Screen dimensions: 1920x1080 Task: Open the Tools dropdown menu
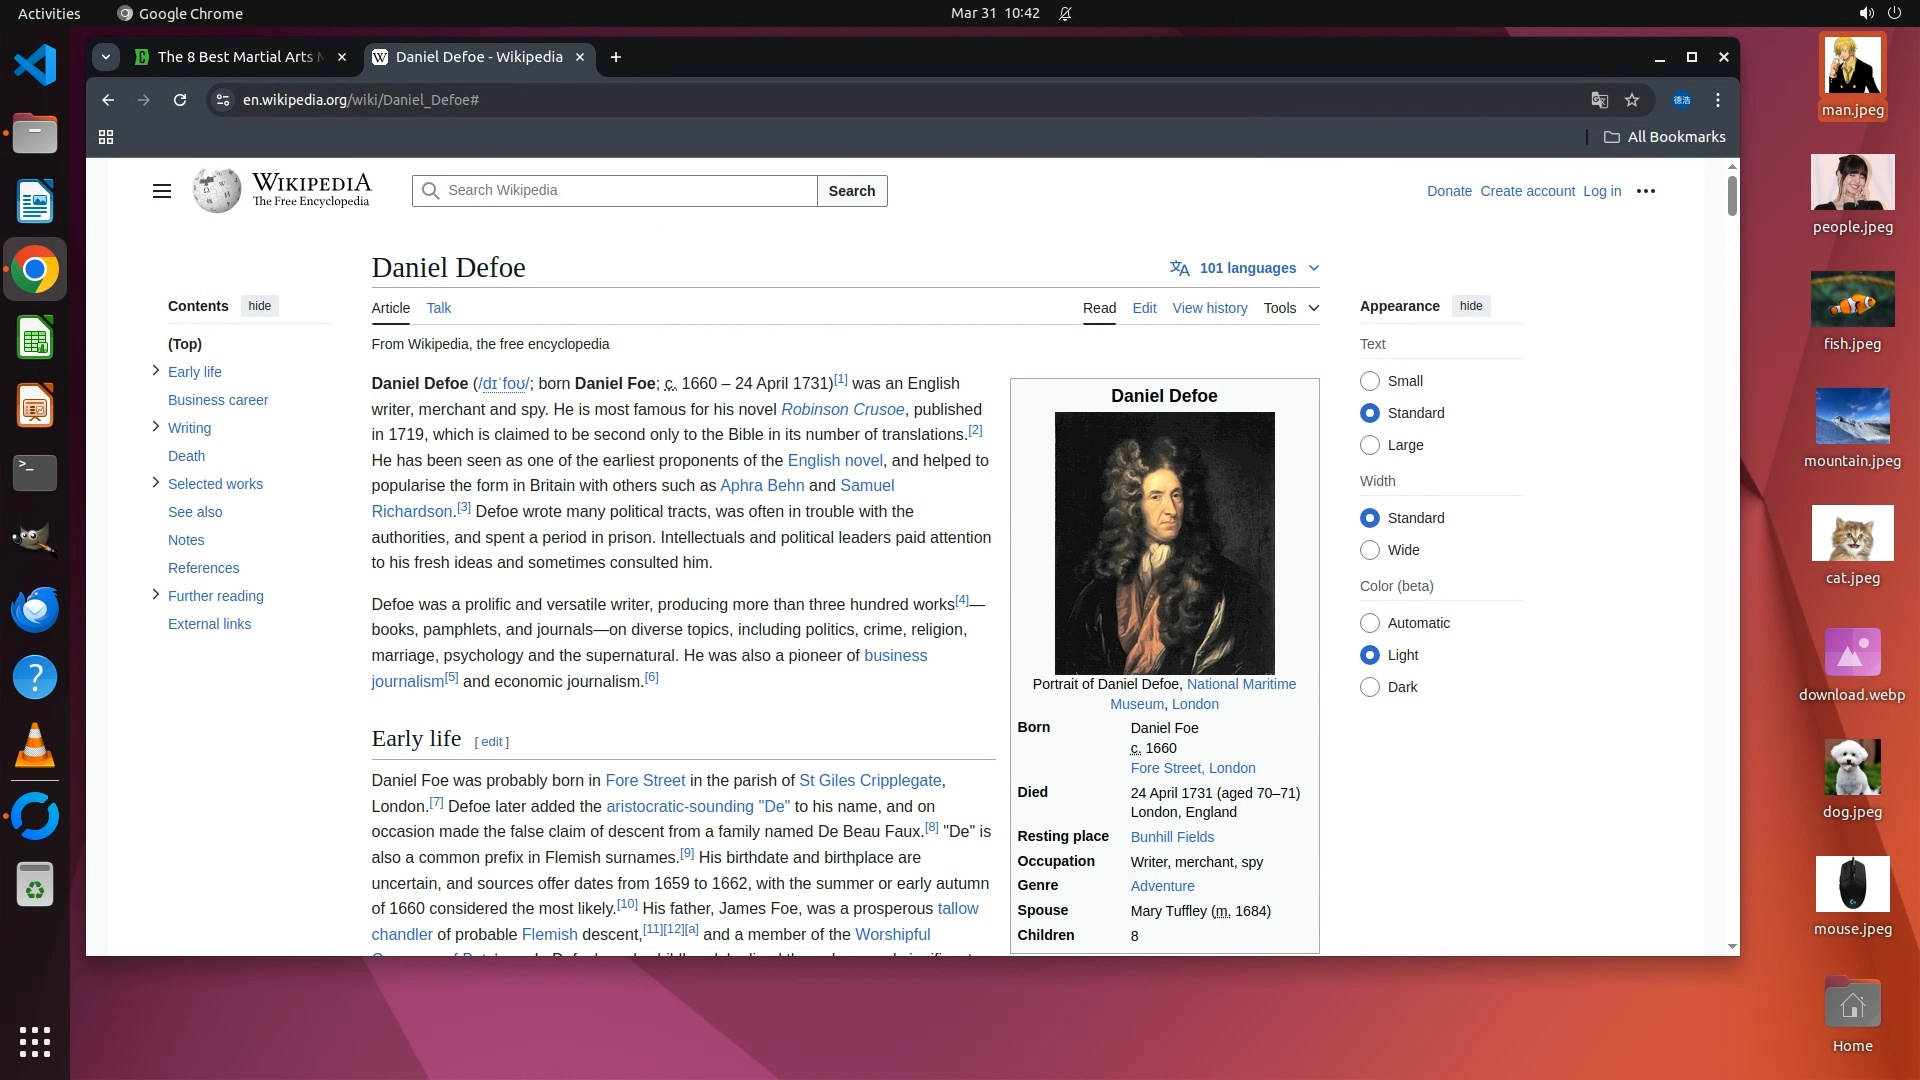tap(1290, 308)
